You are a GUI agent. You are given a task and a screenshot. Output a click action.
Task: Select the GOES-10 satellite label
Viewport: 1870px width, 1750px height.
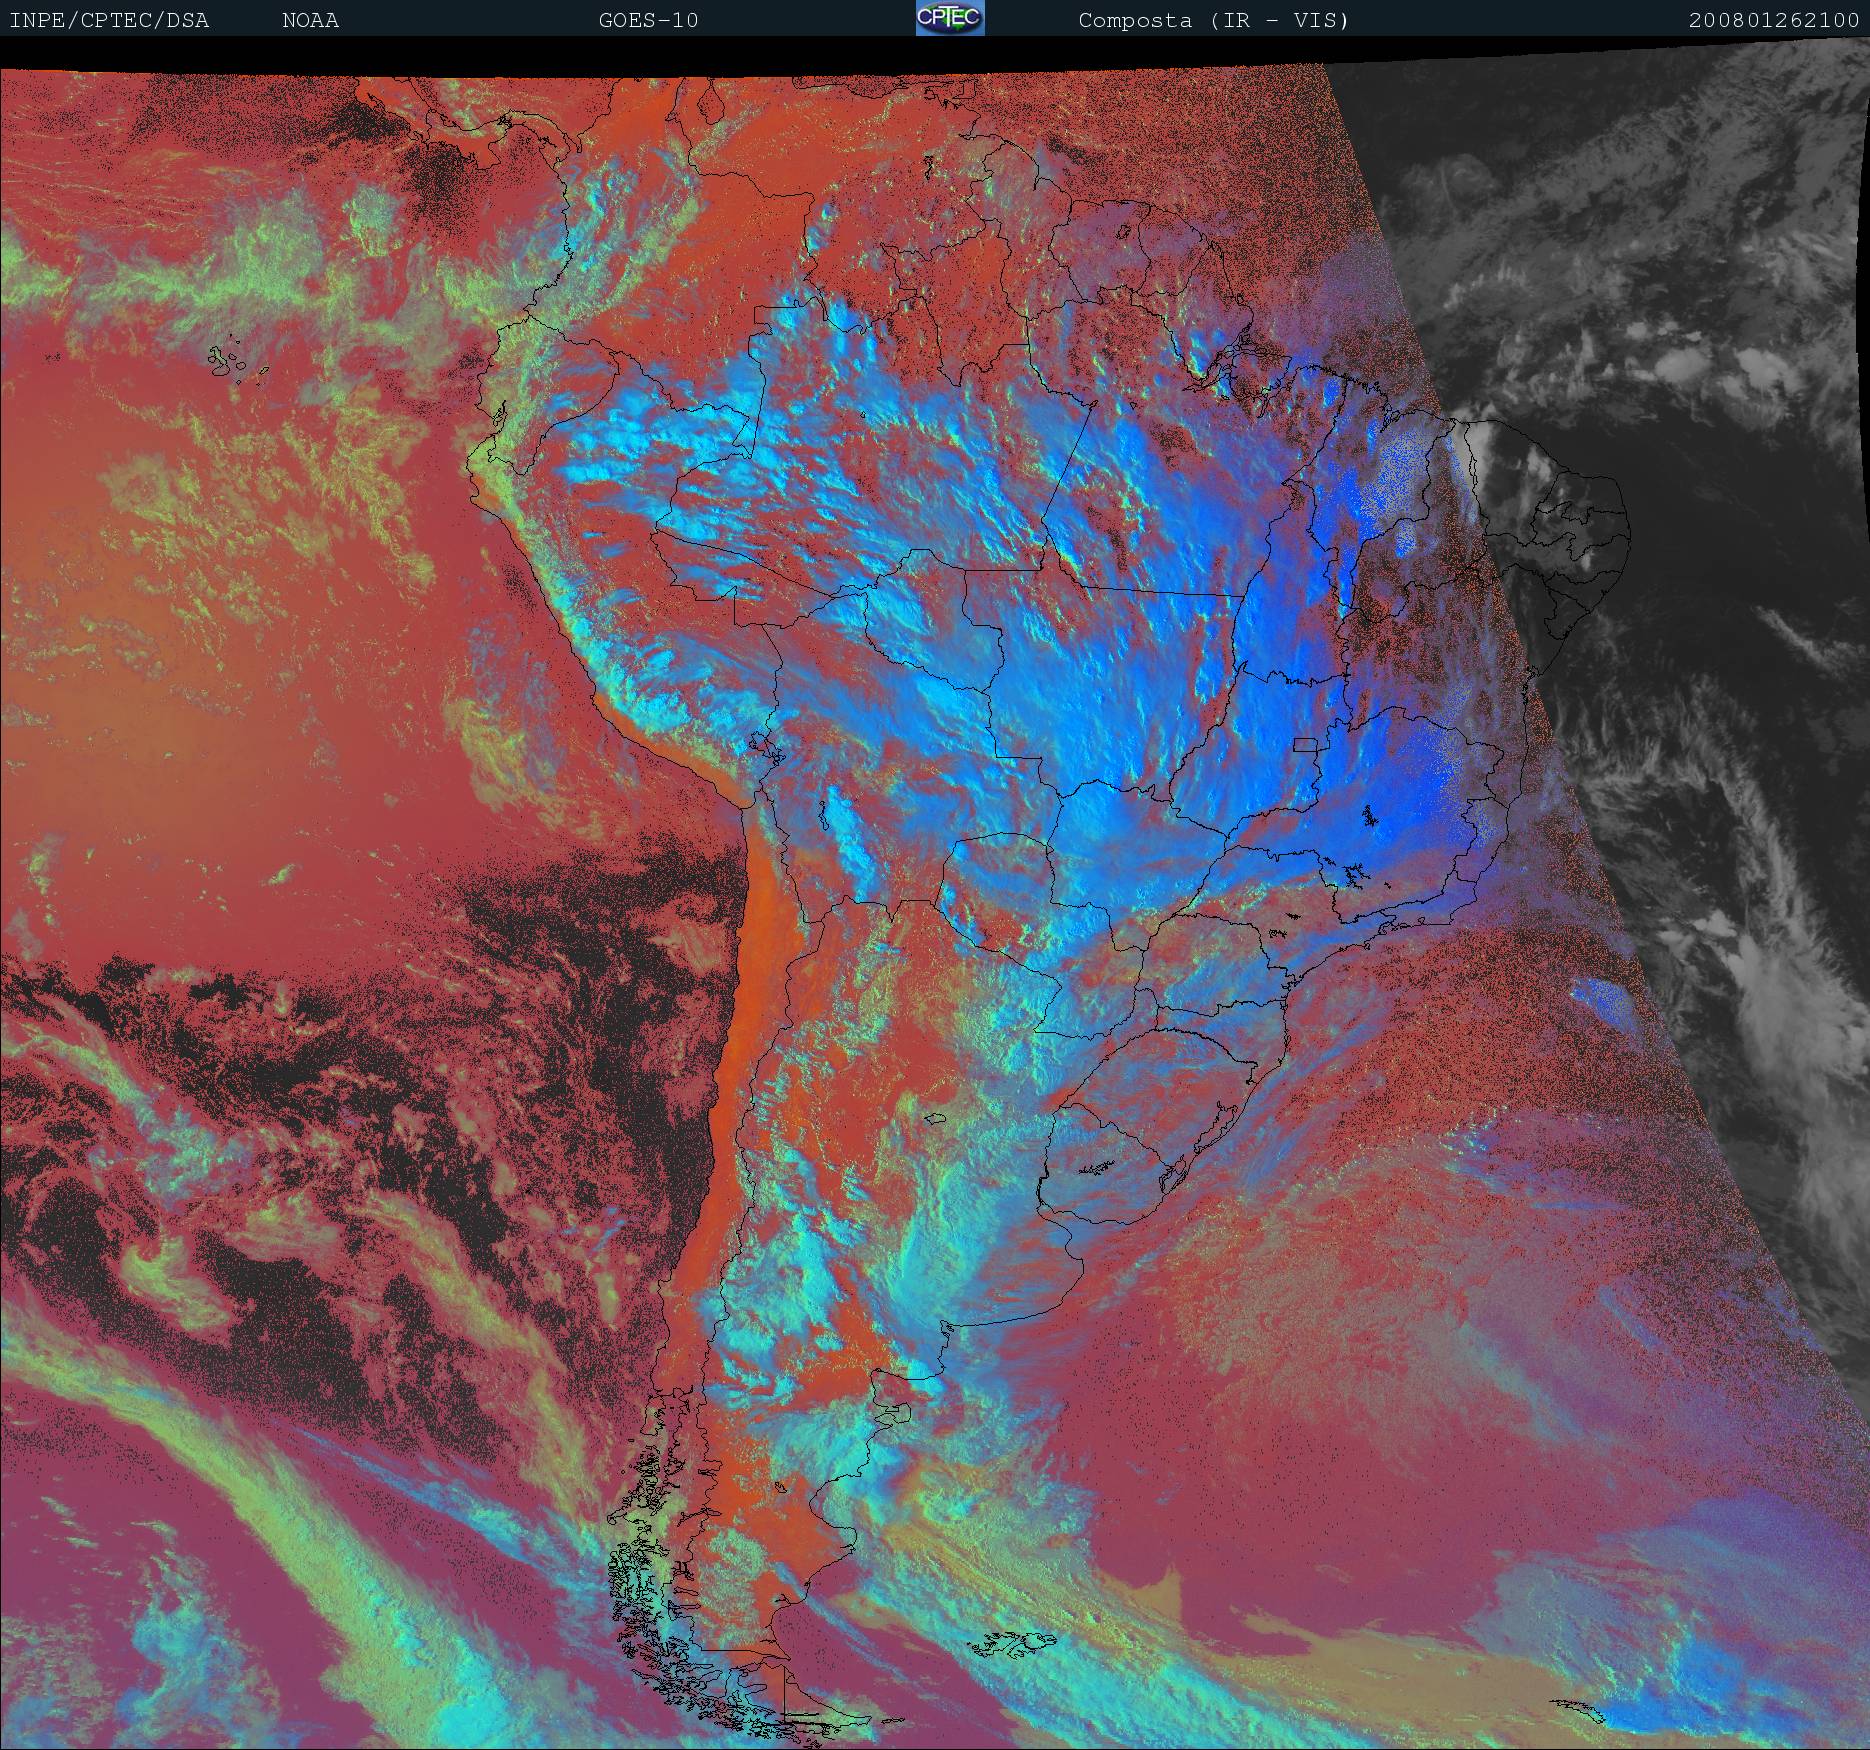click(648, 21)
